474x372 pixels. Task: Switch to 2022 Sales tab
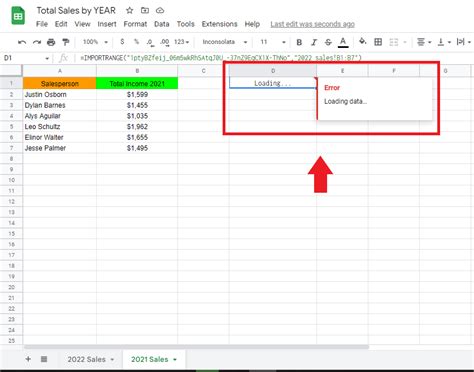(86, 359)
